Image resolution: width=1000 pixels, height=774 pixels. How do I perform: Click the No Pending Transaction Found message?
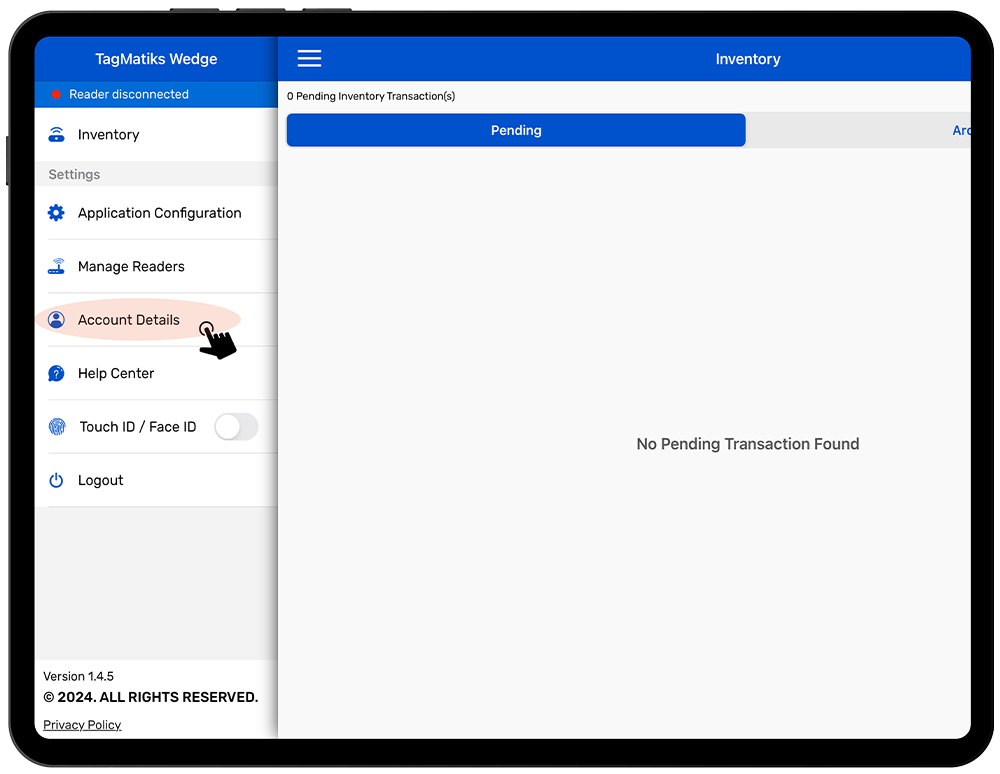click(747, 444)
